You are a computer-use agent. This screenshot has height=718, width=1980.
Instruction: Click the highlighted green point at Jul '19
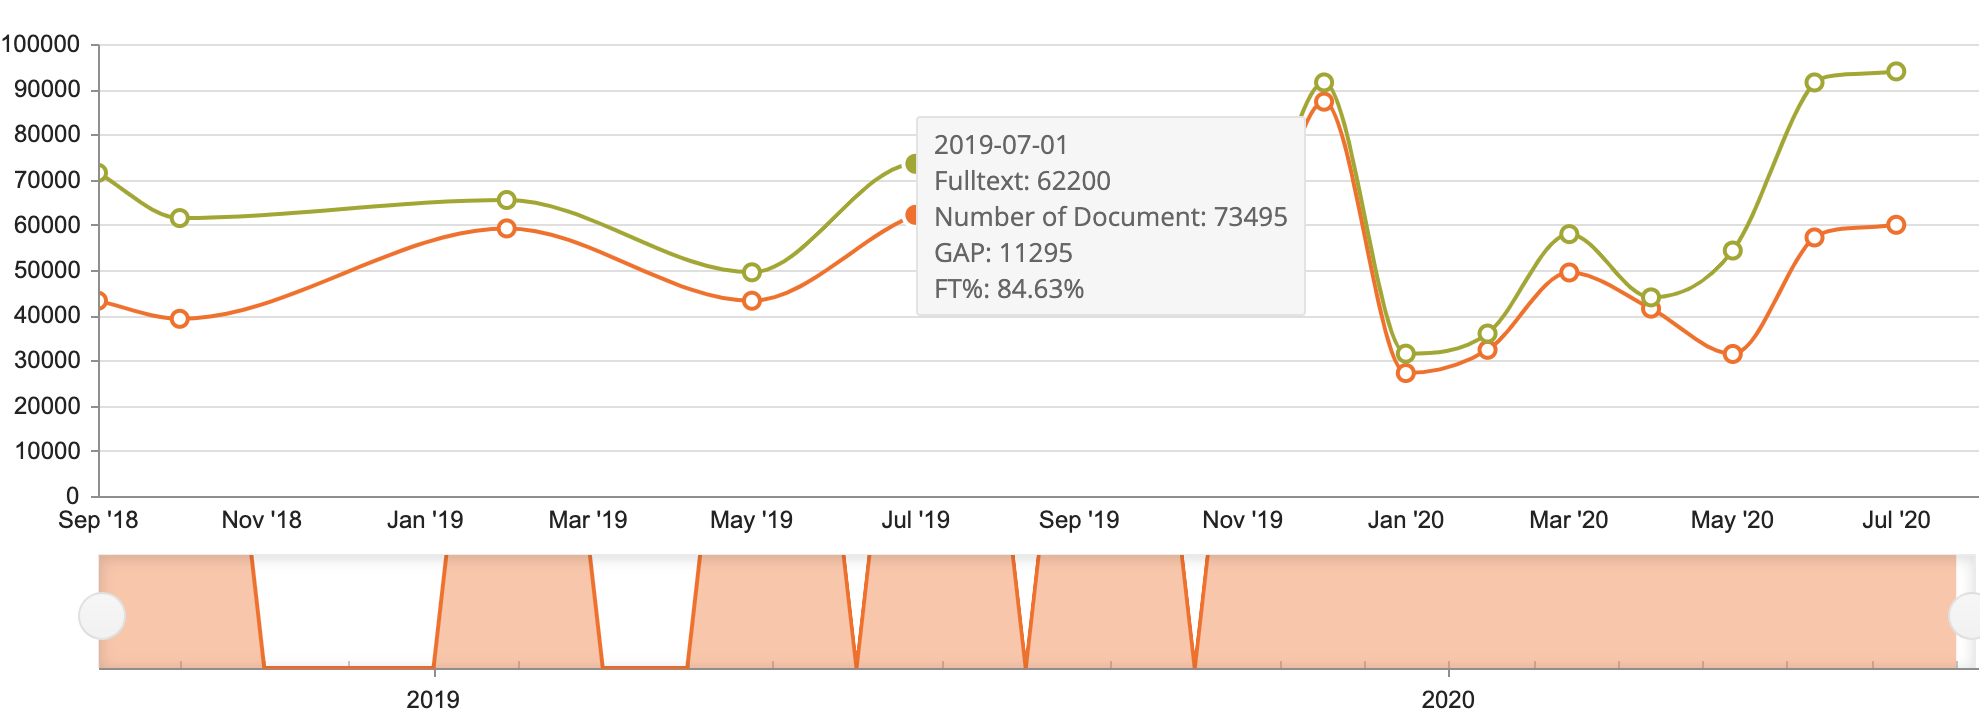913,164
